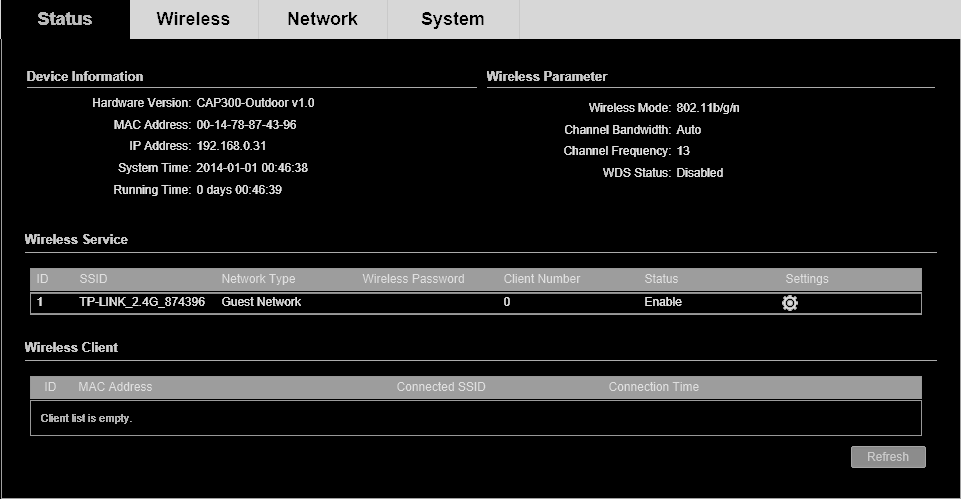Viewport: 961px width, 499px height.
Task: Click the MAC Address header in Wireless Client
Action: point(115,387)
